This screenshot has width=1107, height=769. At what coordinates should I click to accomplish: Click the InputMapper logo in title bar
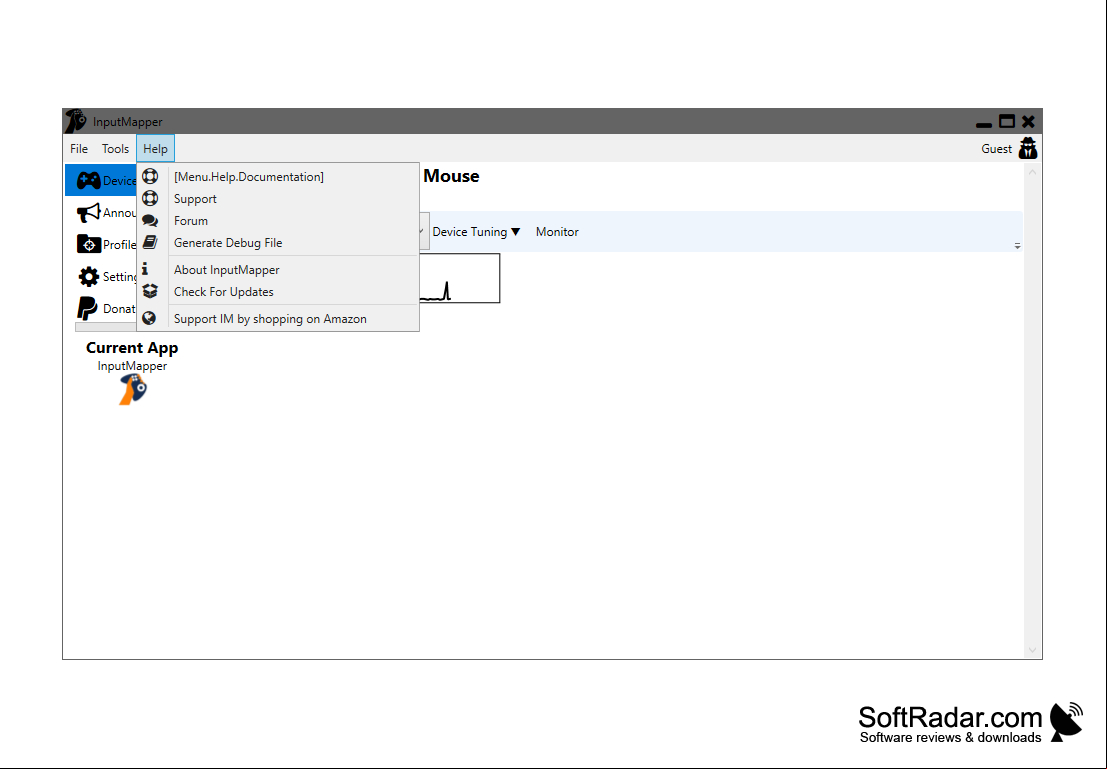point(76,121)
